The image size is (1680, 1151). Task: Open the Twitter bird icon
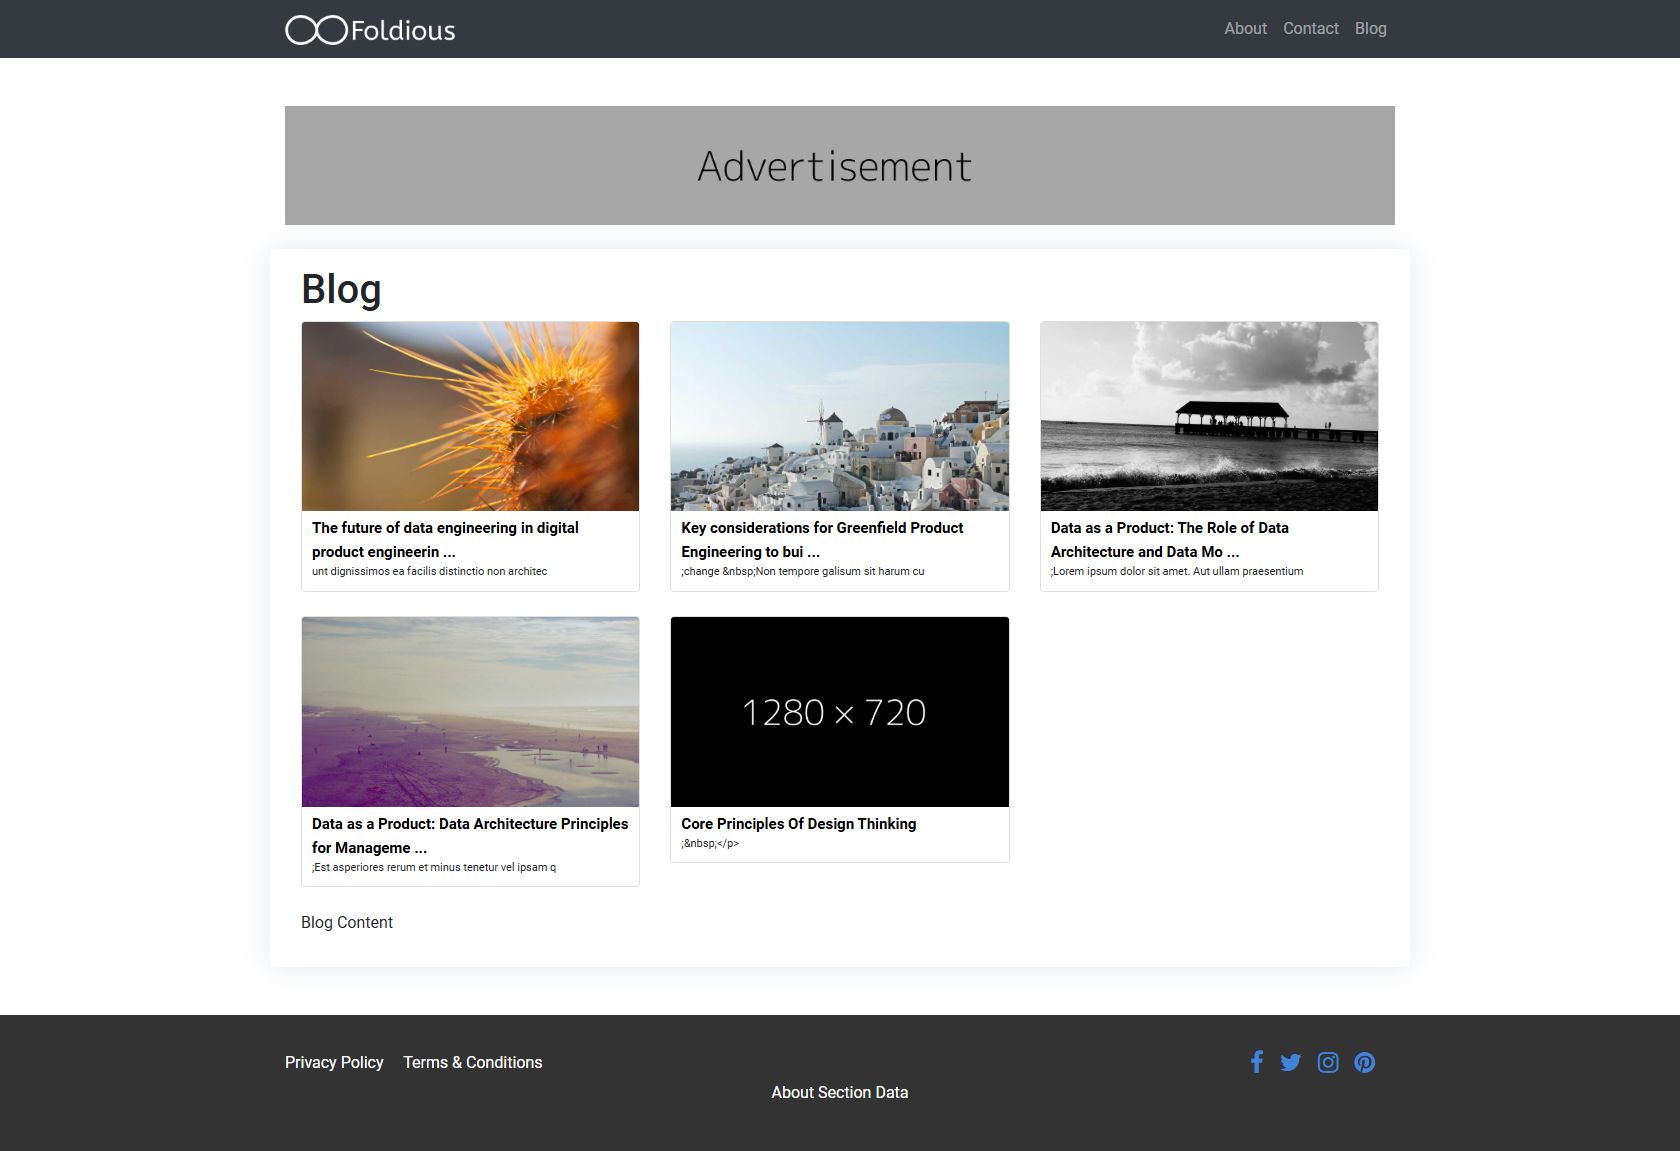click(1290, 1062)
